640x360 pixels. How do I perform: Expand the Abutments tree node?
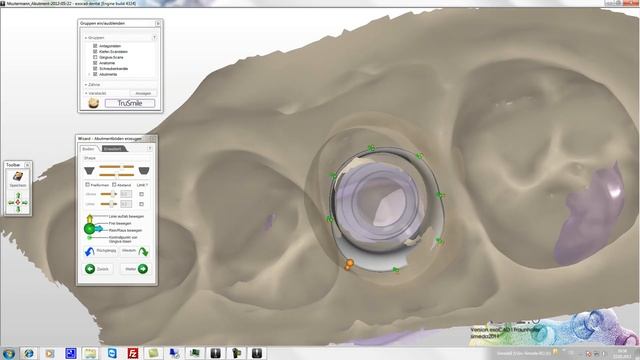coord(89,74)
